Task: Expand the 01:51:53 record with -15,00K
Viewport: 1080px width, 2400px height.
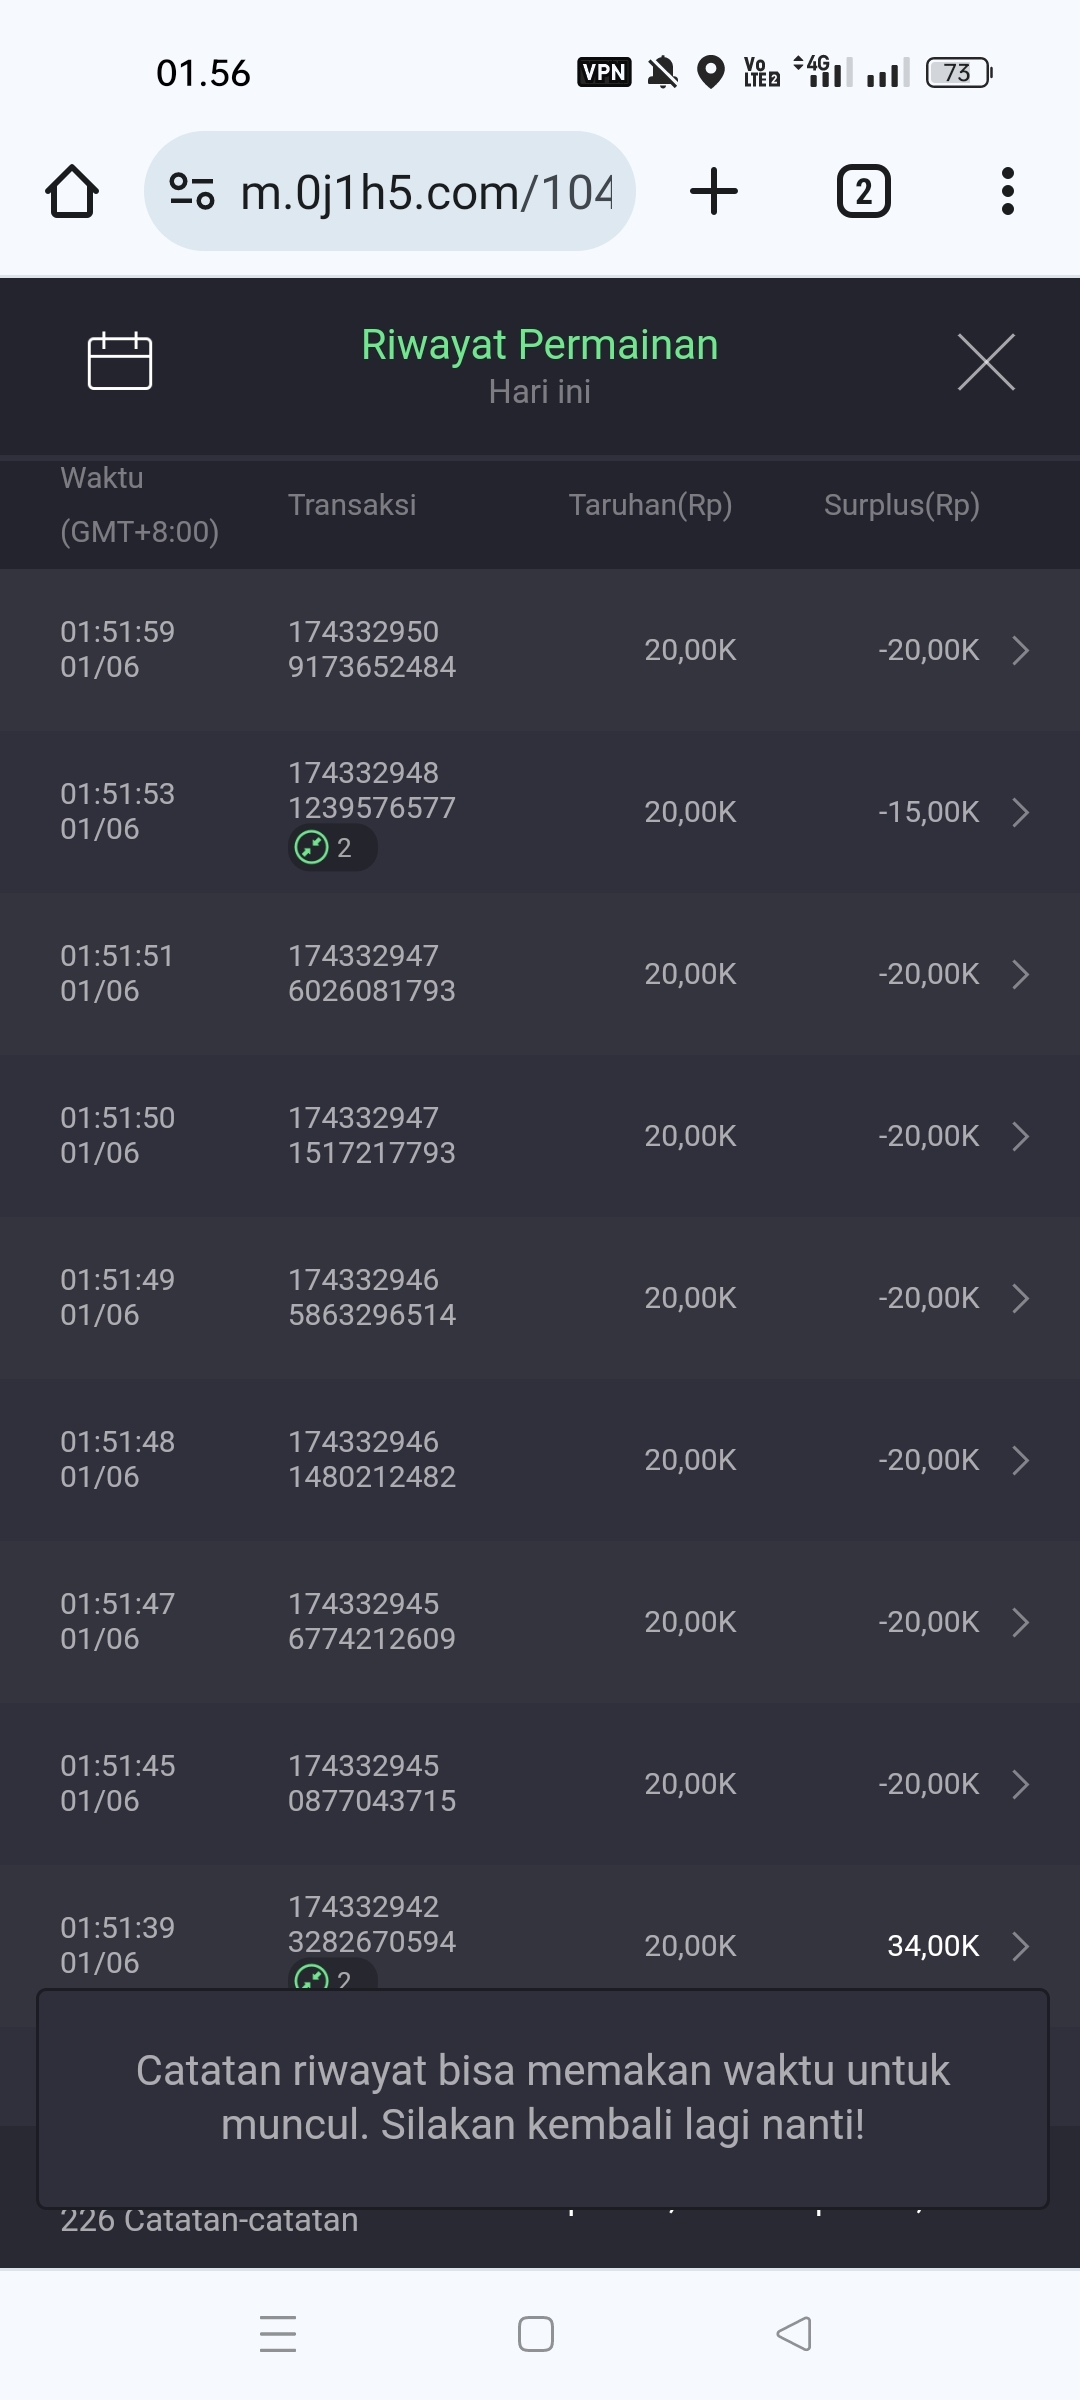Action: click(1020, 812)
